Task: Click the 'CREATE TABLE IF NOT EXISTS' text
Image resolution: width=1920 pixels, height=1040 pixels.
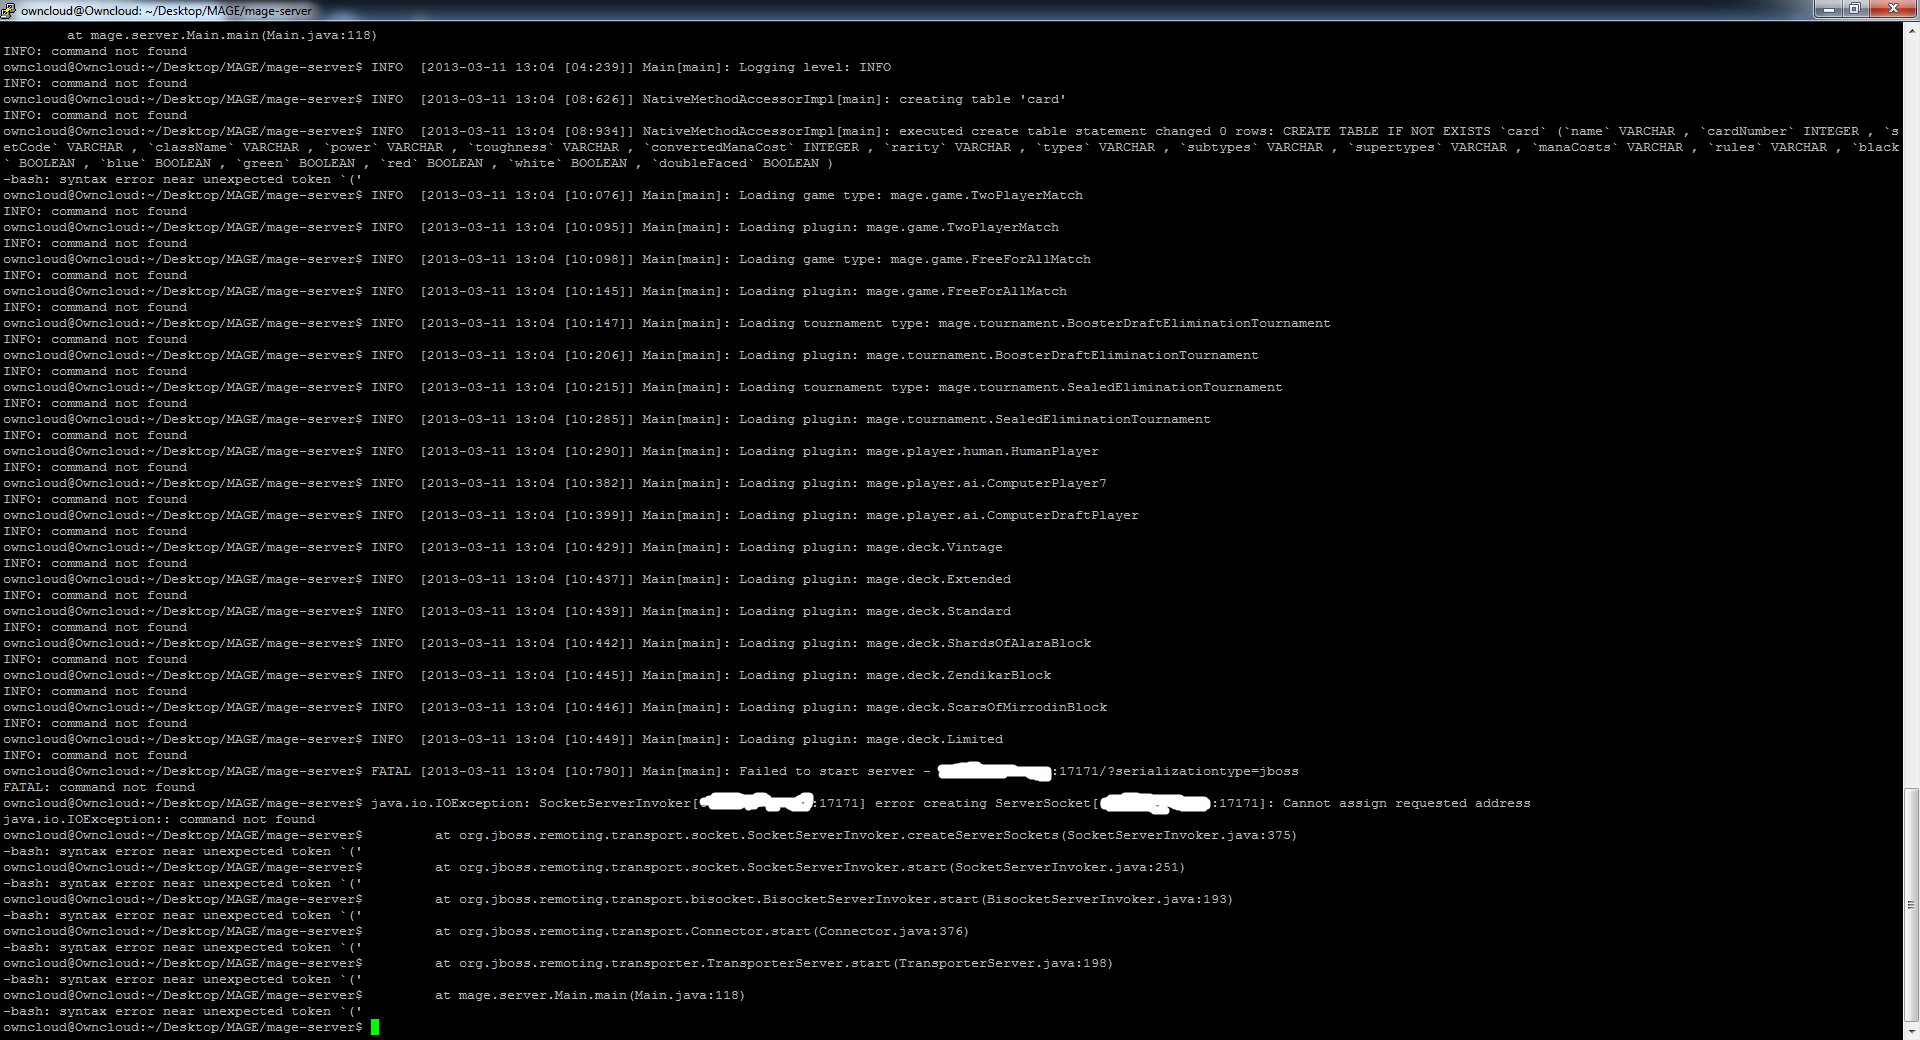Action: pos(1386,131)
